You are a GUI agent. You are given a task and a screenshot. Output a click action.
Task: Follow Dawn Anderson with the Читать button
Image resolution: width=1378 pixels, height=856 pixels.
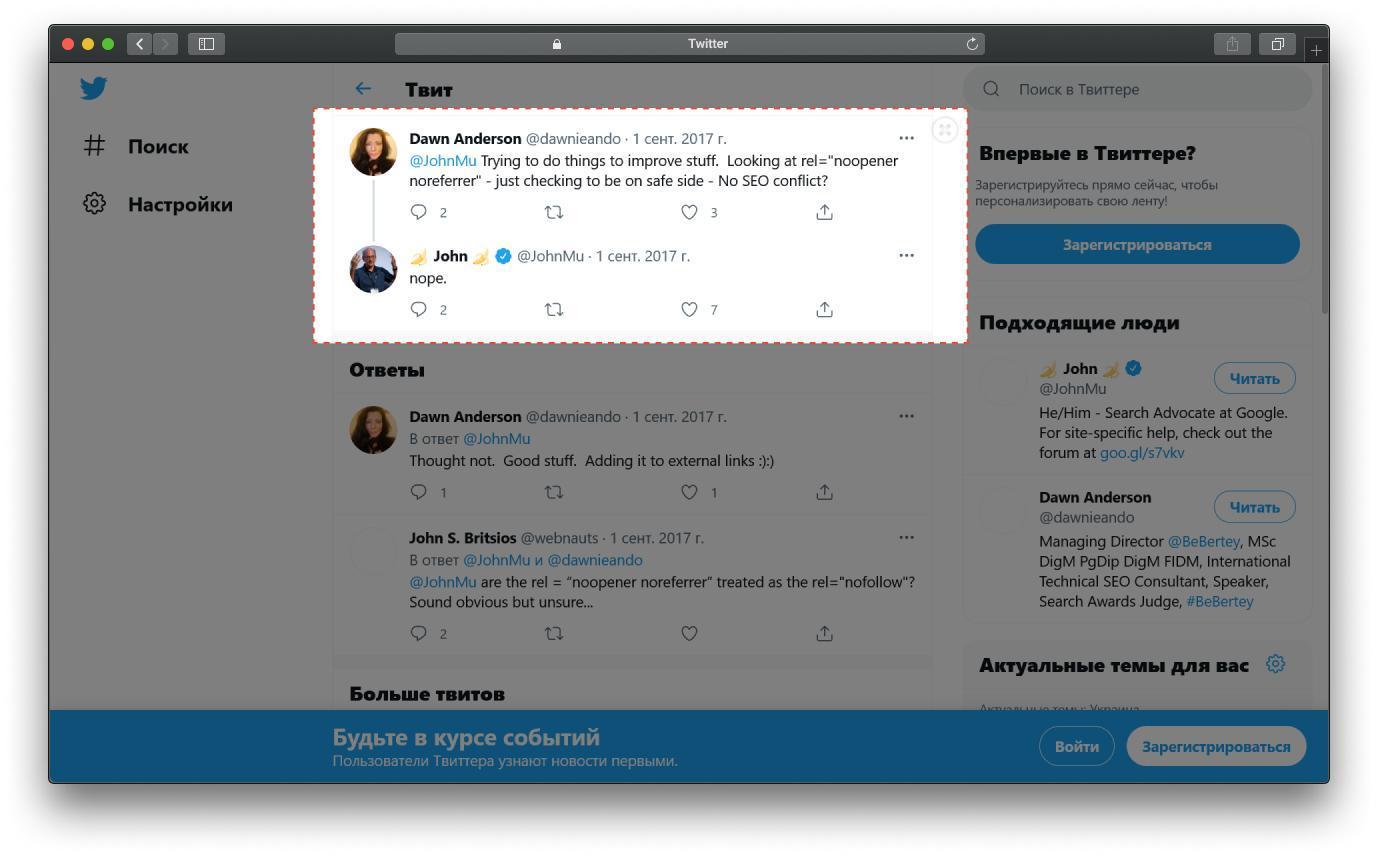coord(1254,507)
